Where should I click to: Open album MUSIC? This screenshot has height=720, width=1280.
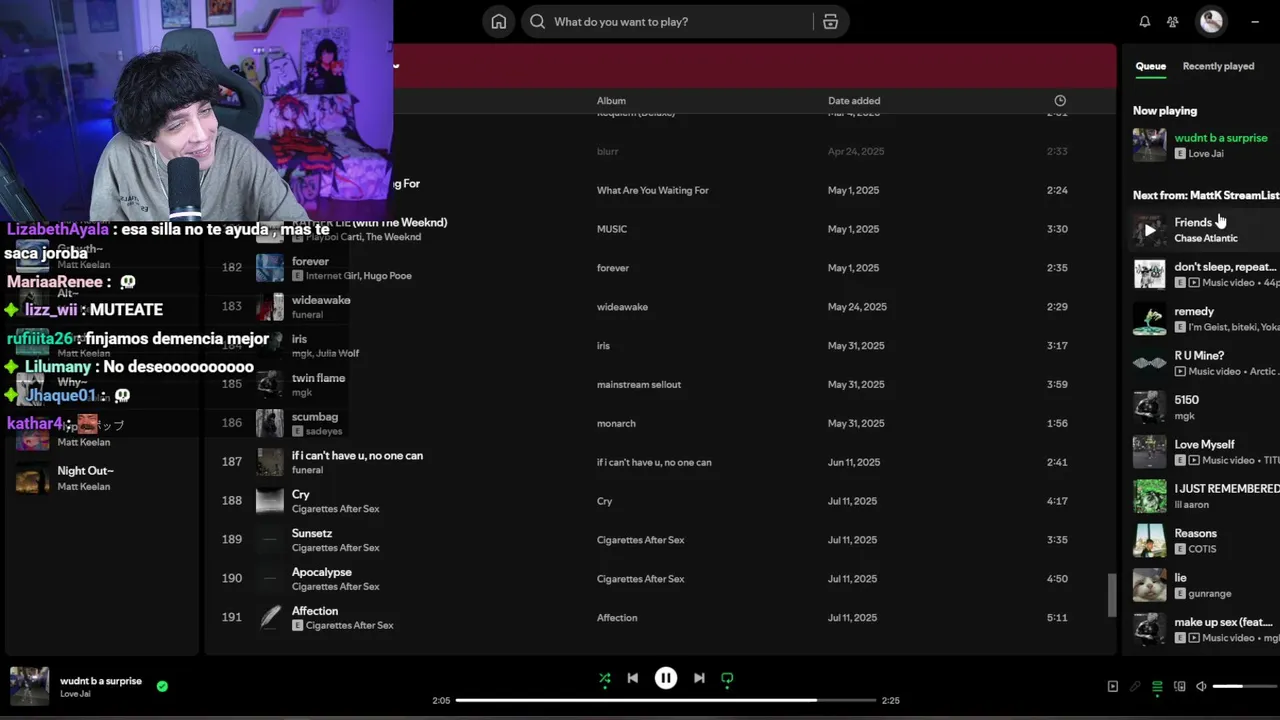coord(612,229)
